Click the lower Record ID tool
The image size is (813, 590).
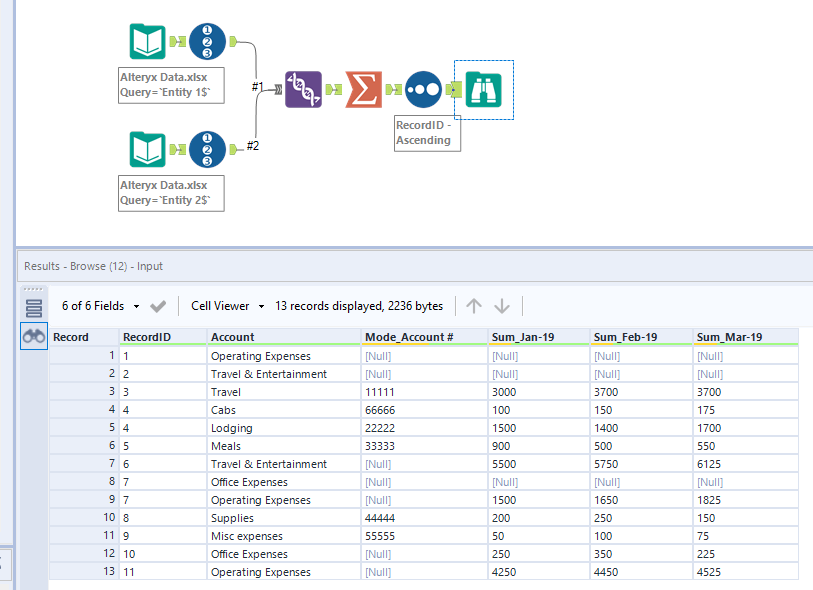point(207,149)
